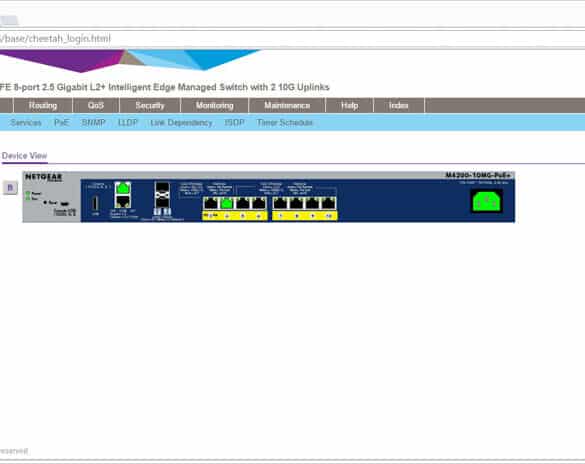Open the Security menu
Viewport: 585px width, 464px height.
[150, 106]
